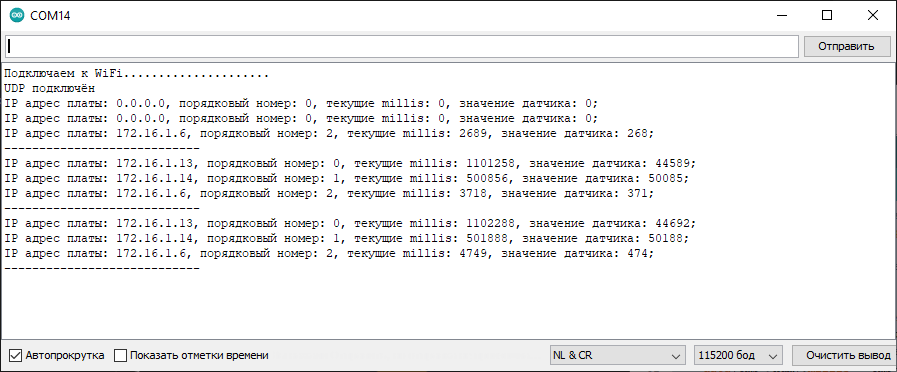Click the serial message input field
The image size is (897, 372).
tap(402, 46)
